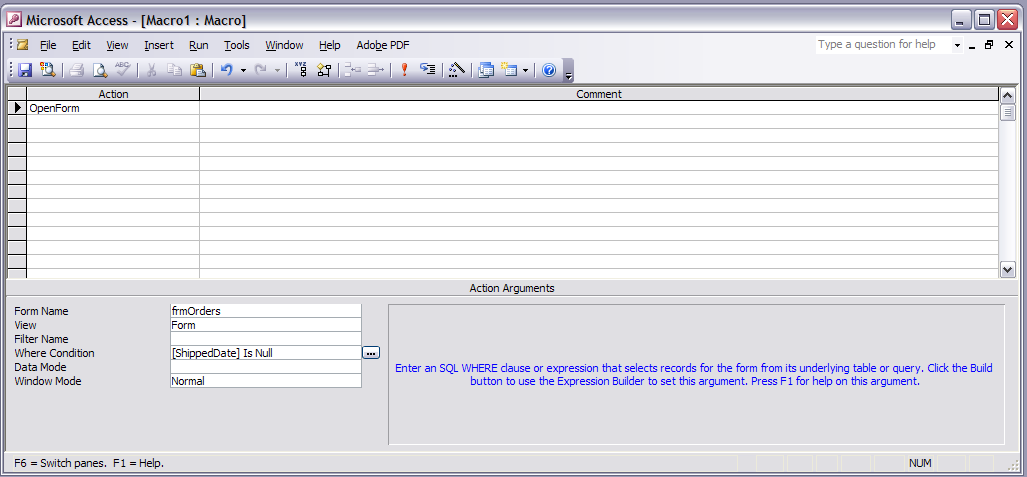Click the Window Mode label
Image resolution: width=1027 pixels, height=477 pixels.
[48, 381]
